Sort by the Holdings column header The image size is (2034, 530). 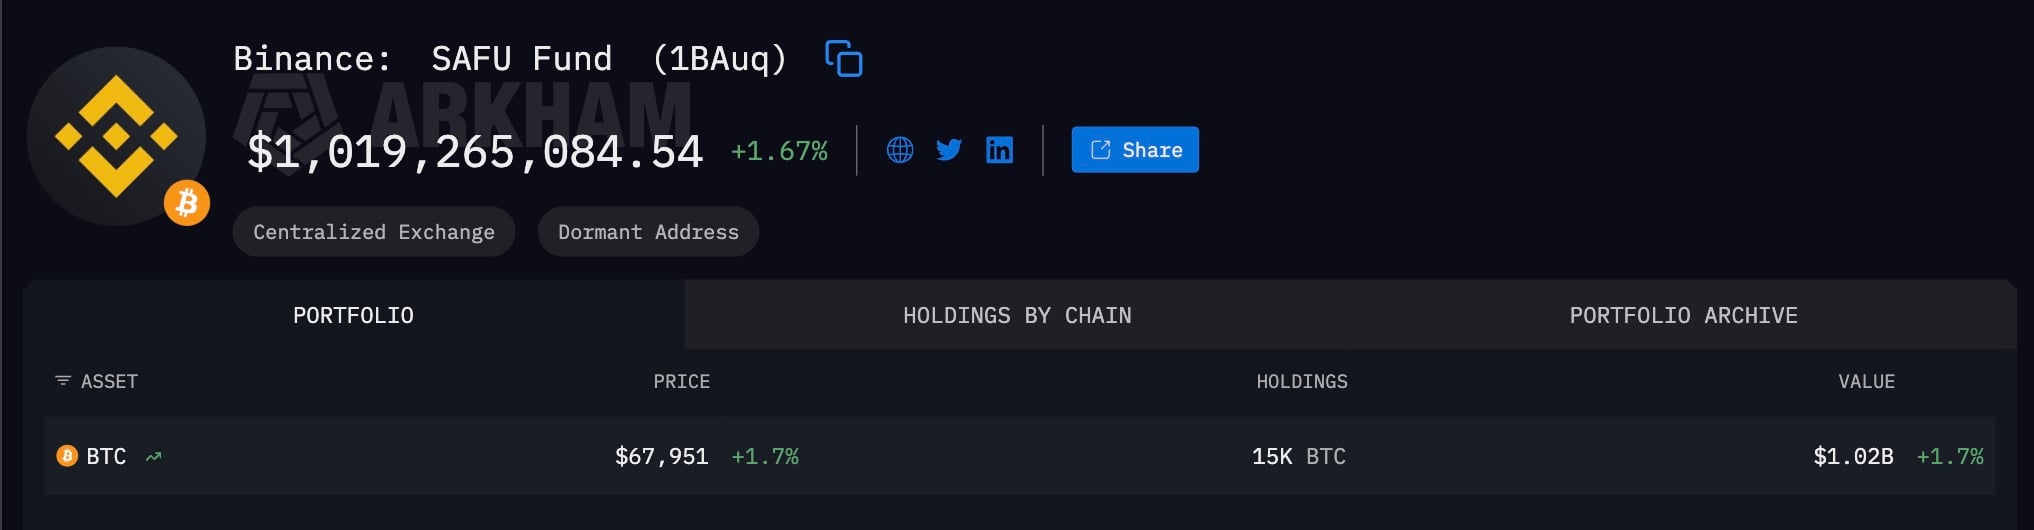tap(1302, 381)
